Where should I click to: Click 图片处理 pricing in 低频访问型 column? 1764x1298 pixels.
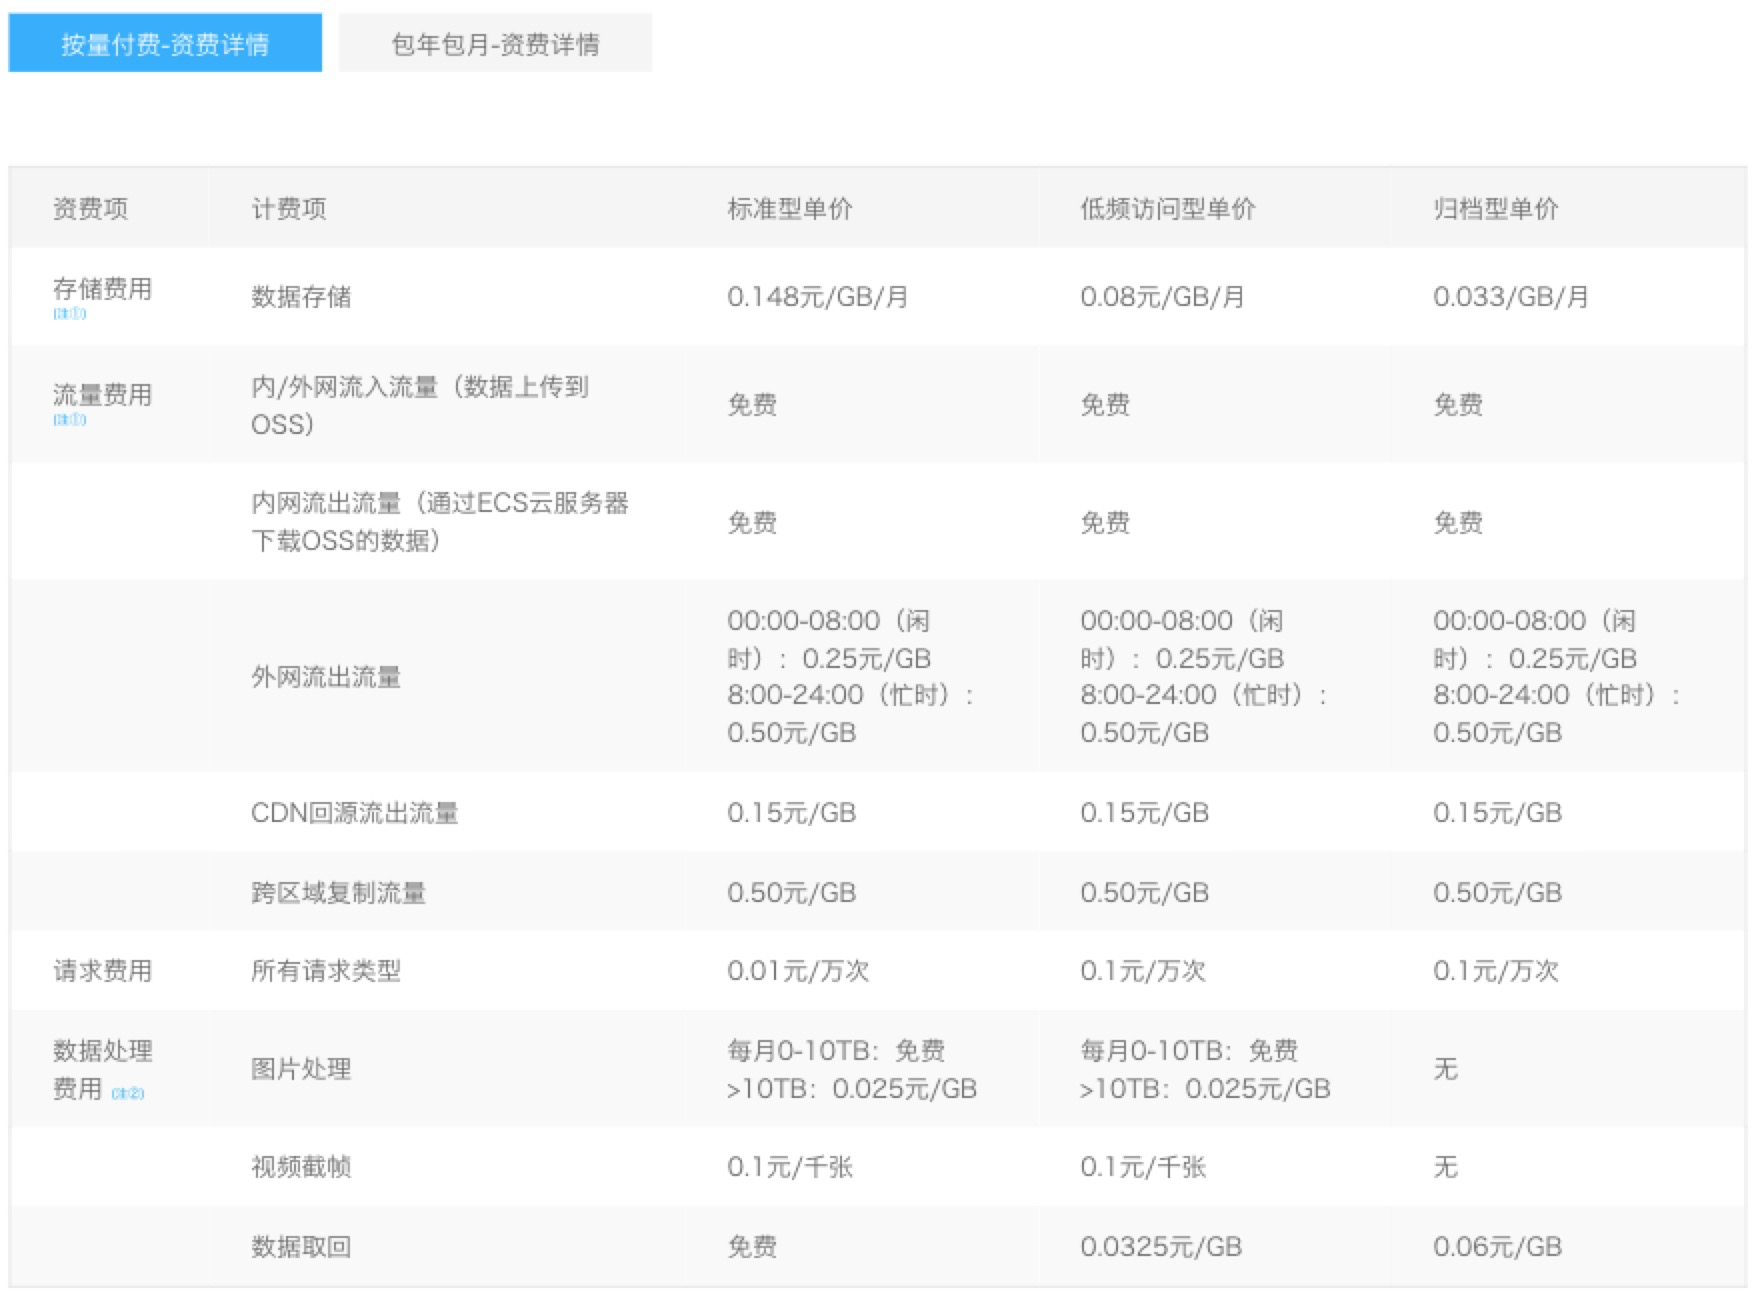point(1206,1069)
